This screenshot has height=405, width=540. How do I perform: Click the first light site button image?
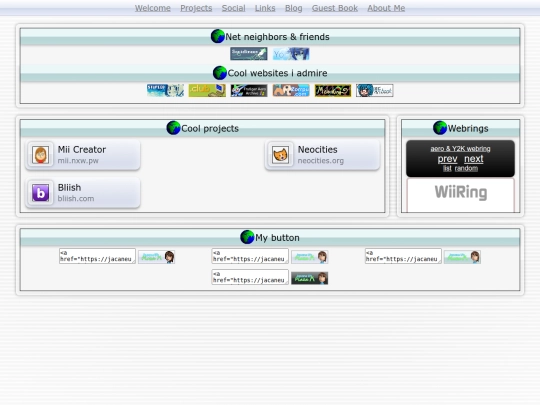[157, 257]
